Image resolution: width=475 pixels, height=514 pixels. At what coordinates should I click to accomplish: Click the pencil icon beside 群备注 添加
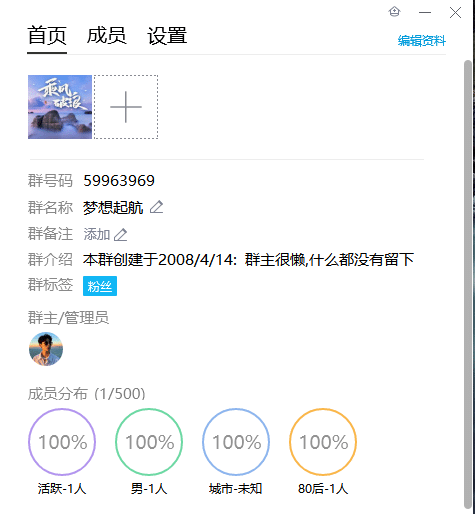pos(121,235)
